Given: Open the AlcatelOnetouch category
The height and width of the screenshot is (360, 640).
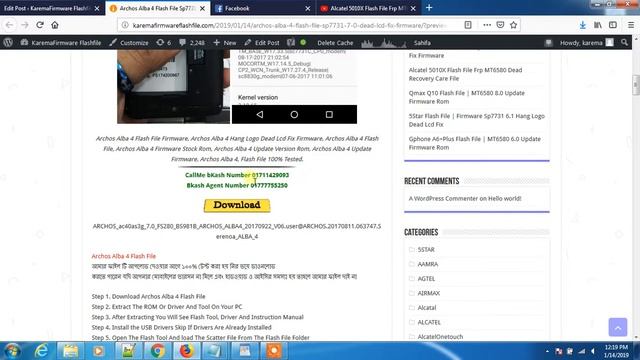Looking at the screenshot, I should 440,337.
